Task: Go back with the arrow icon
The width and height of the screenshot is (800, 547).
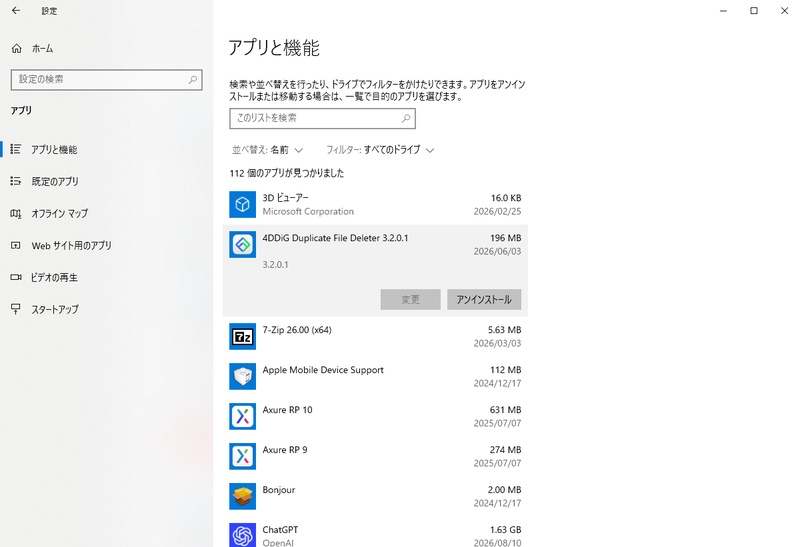Action: point(16,10)
